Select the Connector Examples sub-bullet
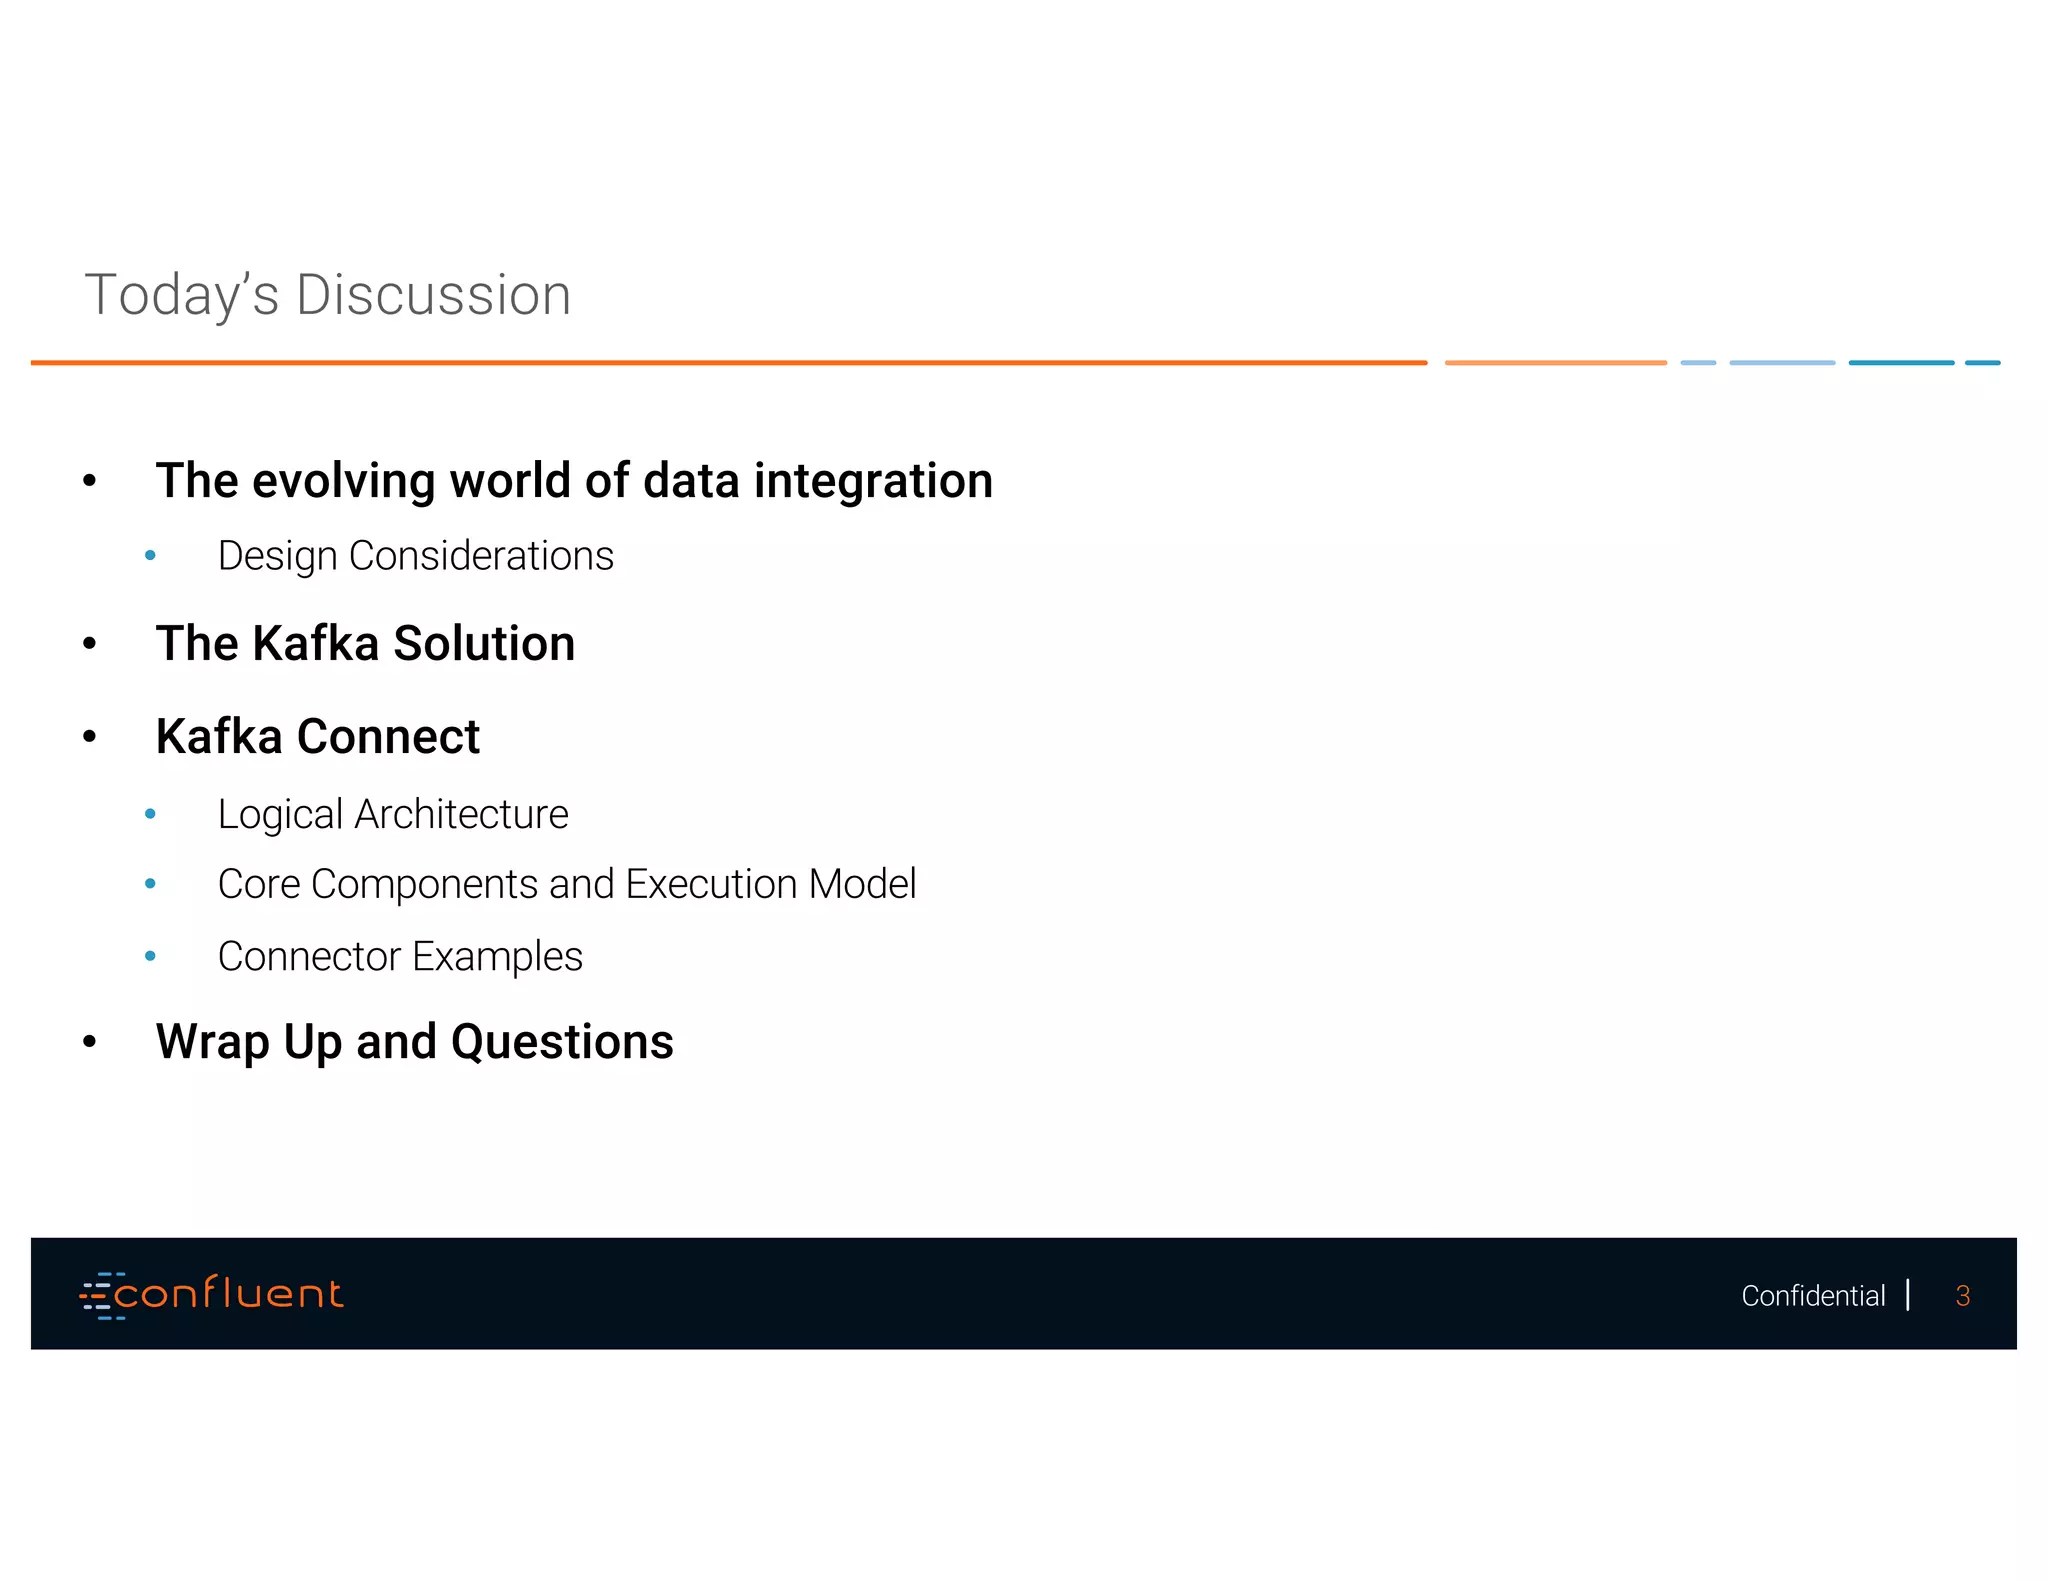This screenshot has height=1582, width=2048. pos(400,957)
